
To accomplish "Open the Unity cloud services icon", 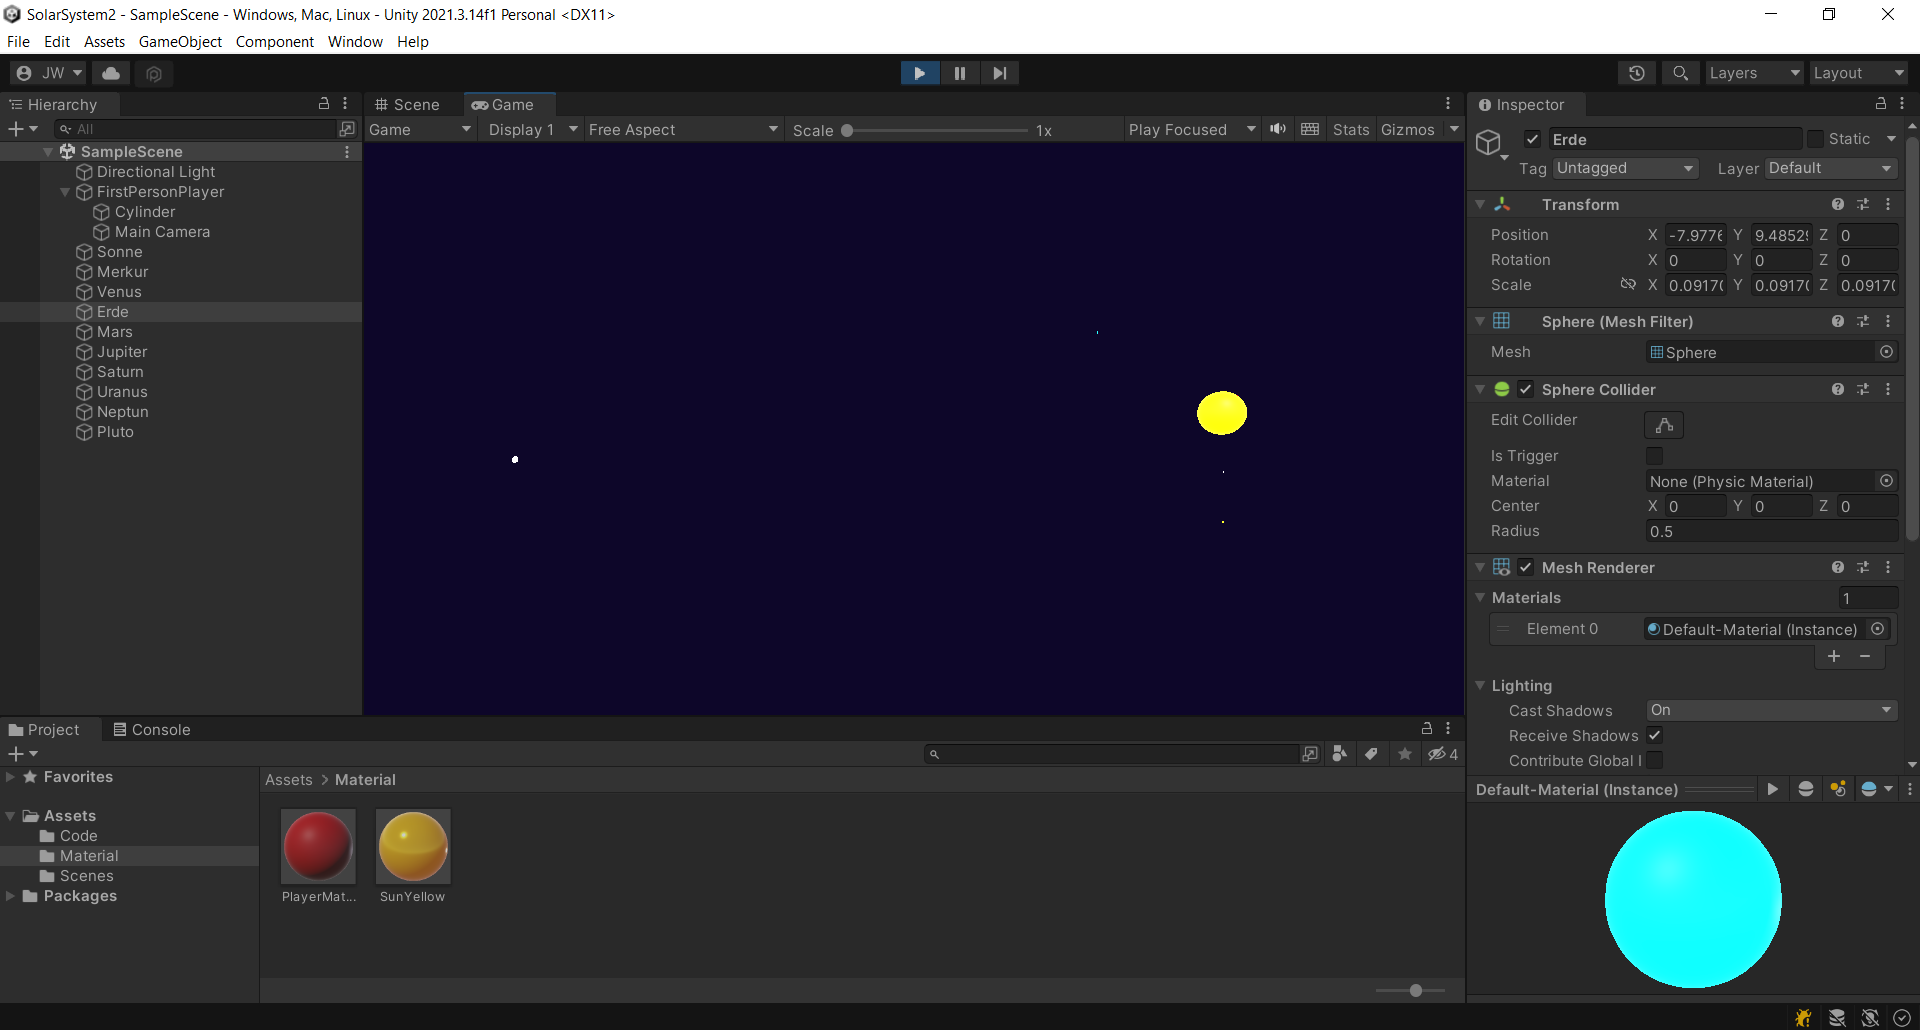I will tap(110, 72).
